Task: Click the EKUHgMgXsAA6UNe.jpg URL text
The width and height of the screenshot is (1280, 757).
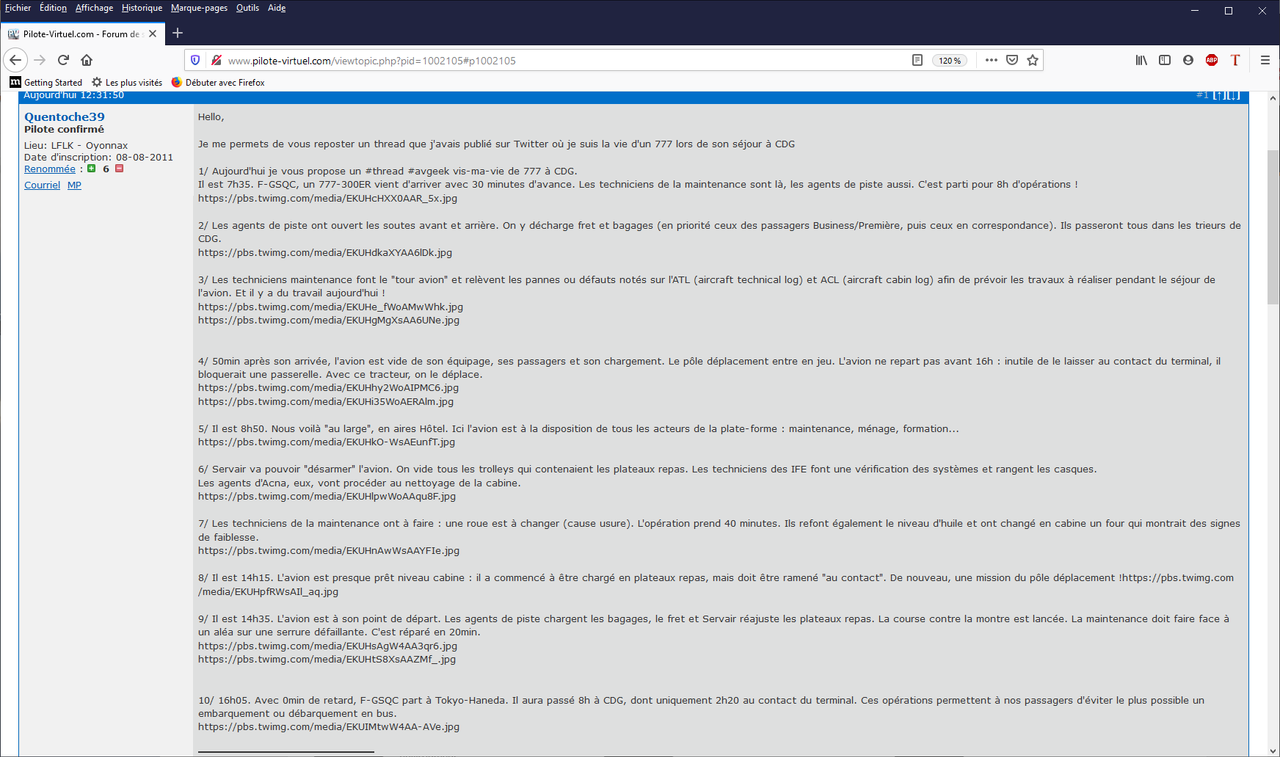Action: [329, 321]
